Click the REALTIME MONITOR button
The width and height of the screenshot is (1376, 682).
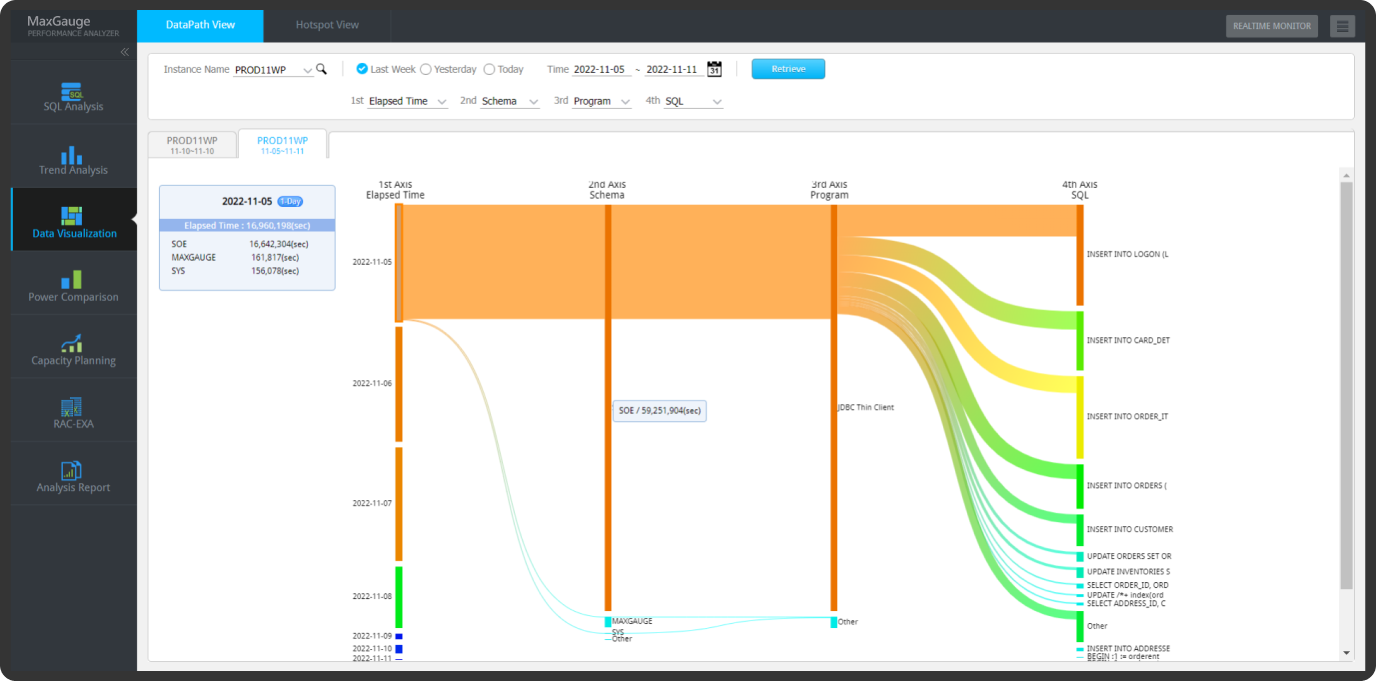1271,26
